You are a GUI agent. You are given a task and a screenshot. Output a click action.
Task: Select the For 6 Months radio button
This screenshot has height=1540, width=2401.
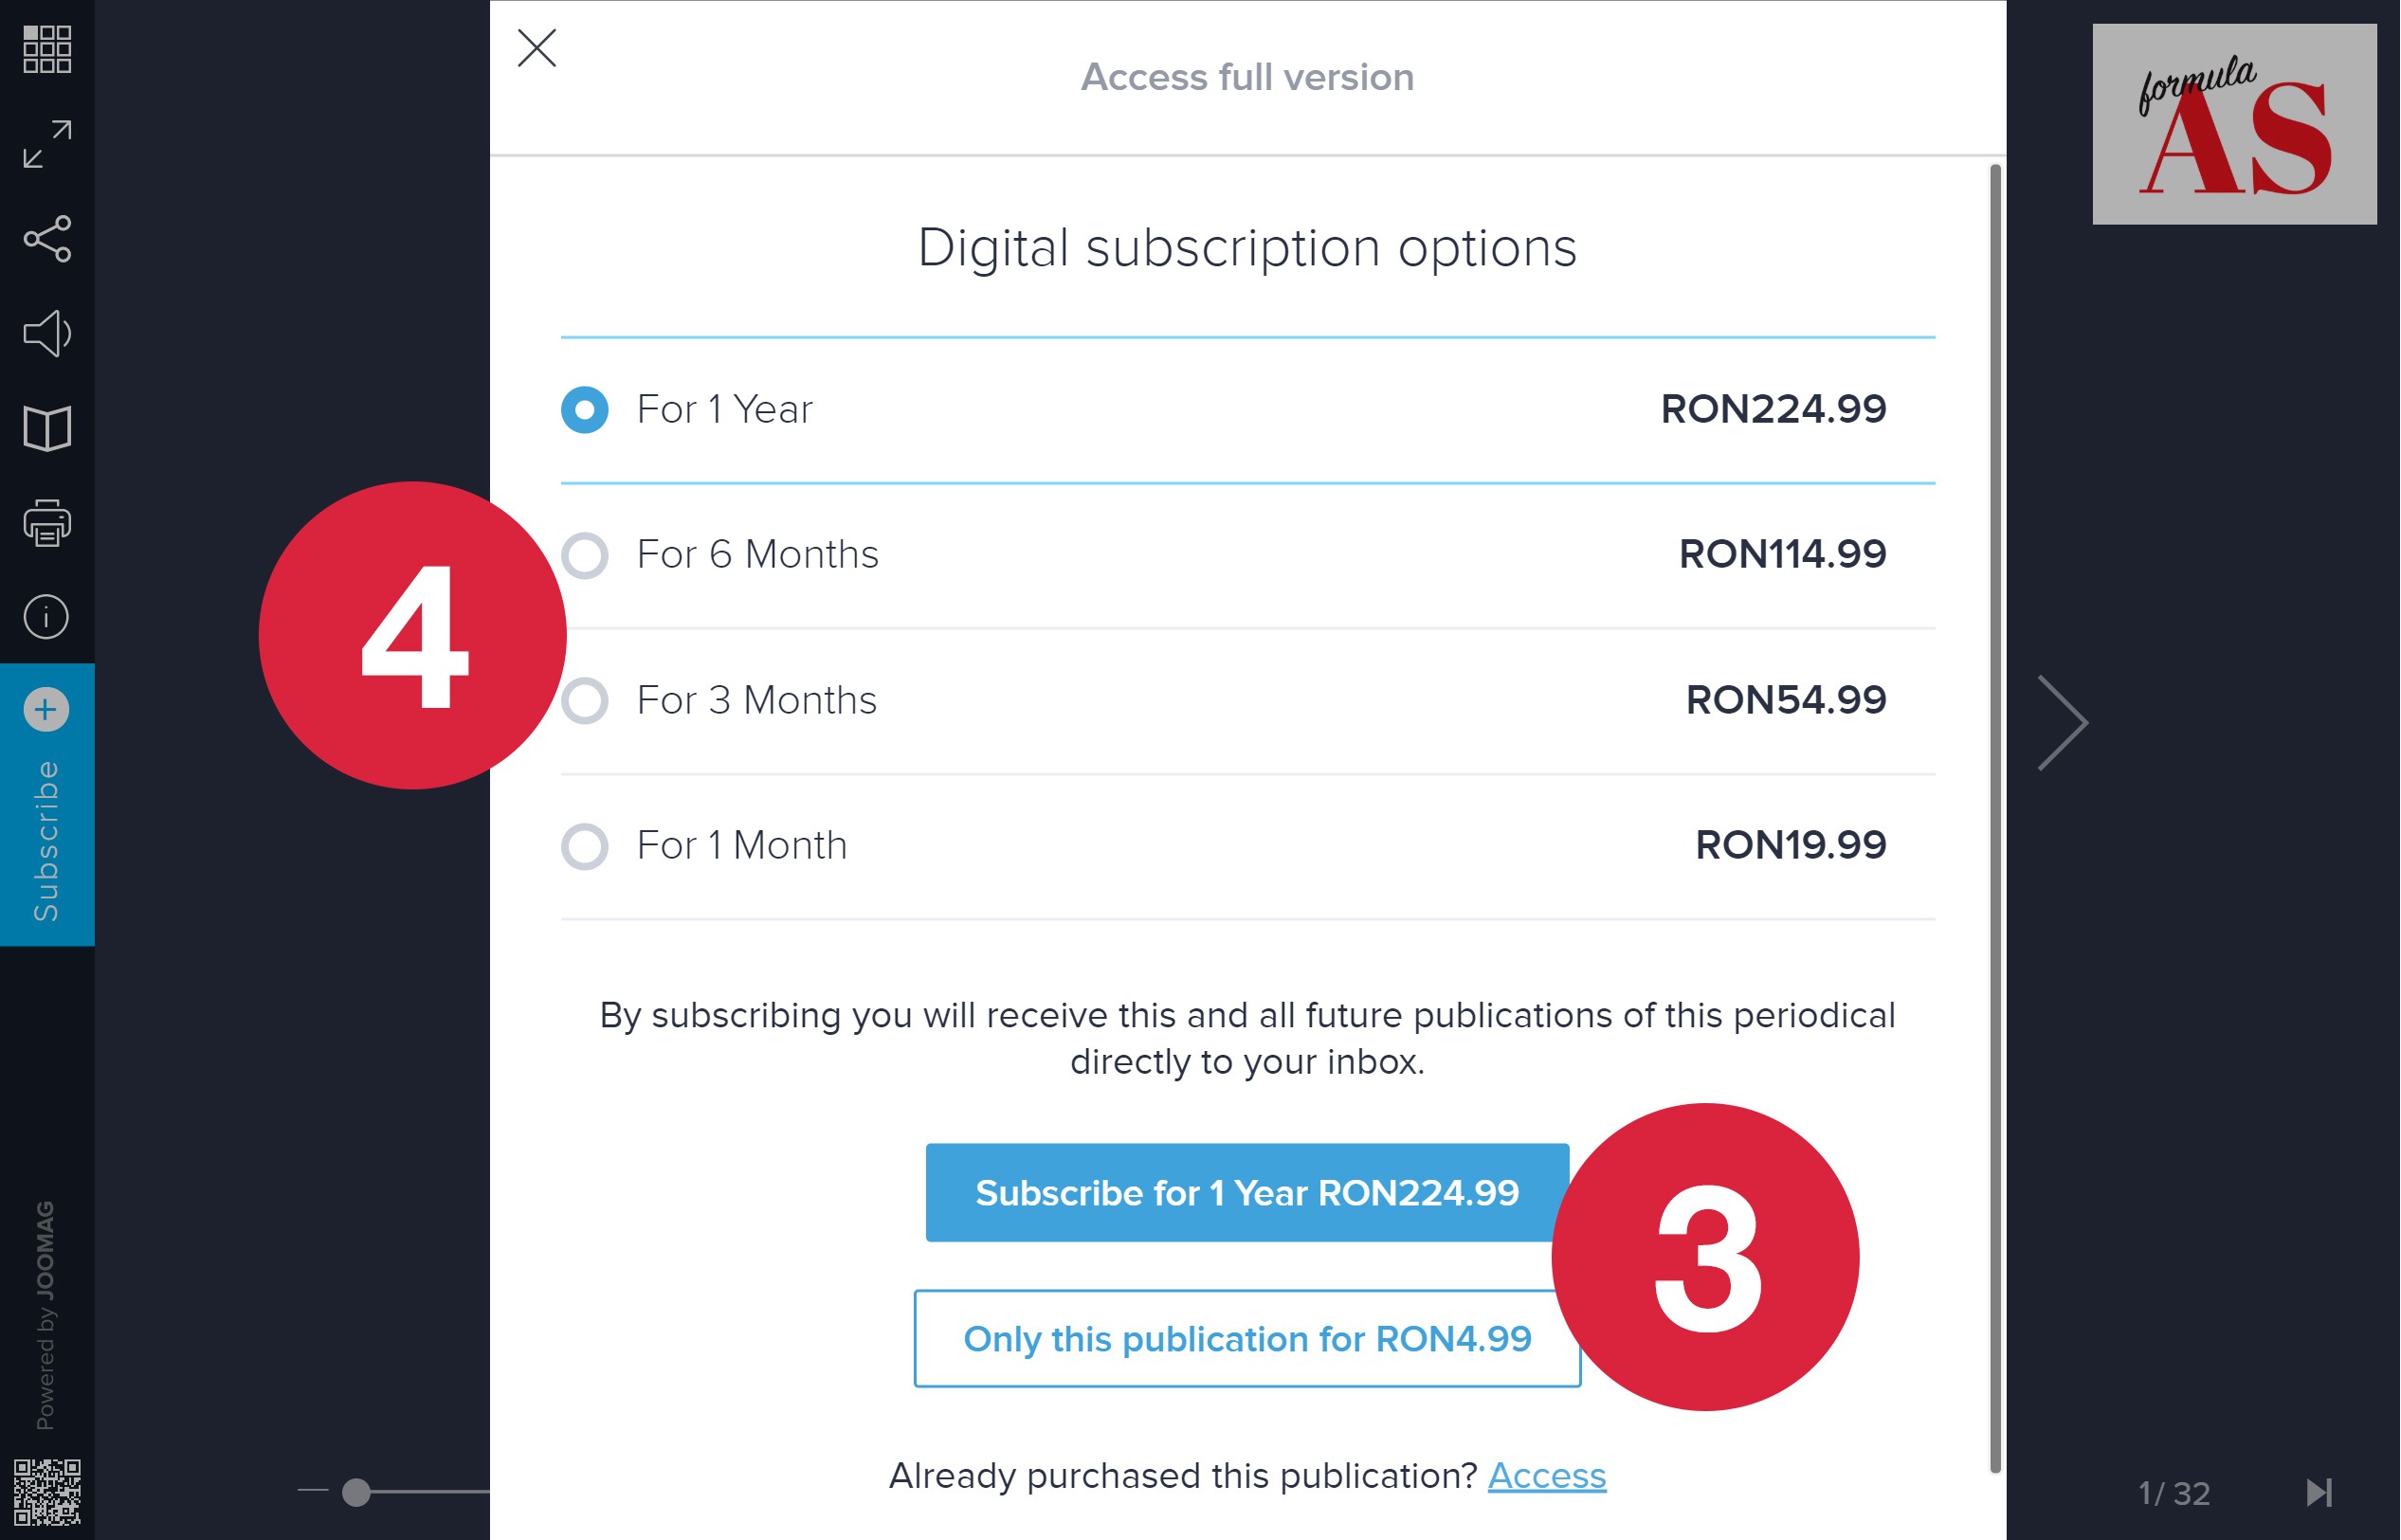coord(585,555)
